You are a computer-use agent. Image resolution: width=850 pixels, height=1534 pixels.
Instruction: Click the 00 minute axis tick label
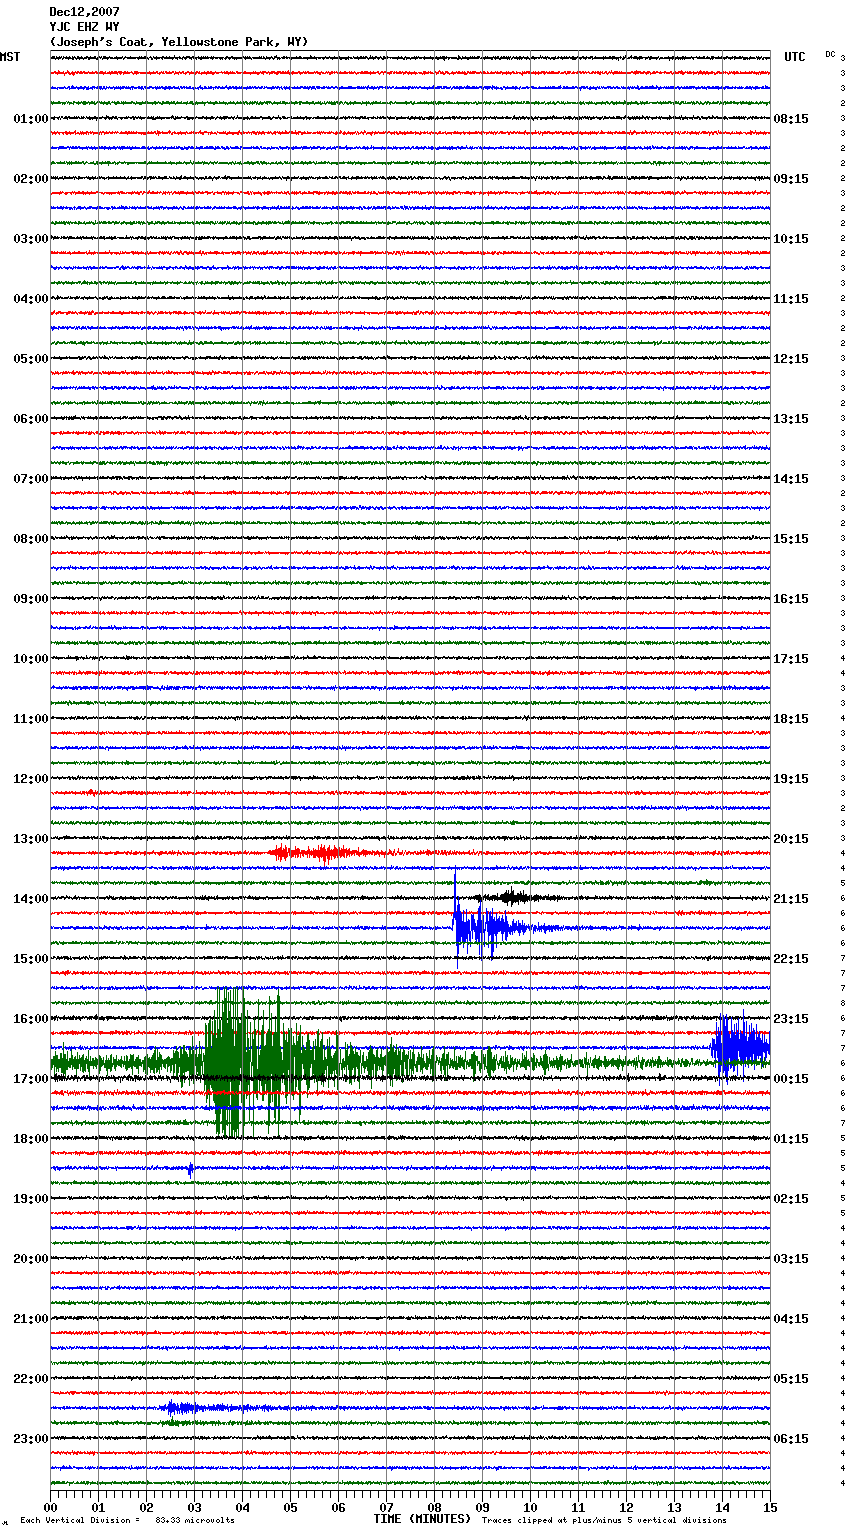[x=50, y=1507]
